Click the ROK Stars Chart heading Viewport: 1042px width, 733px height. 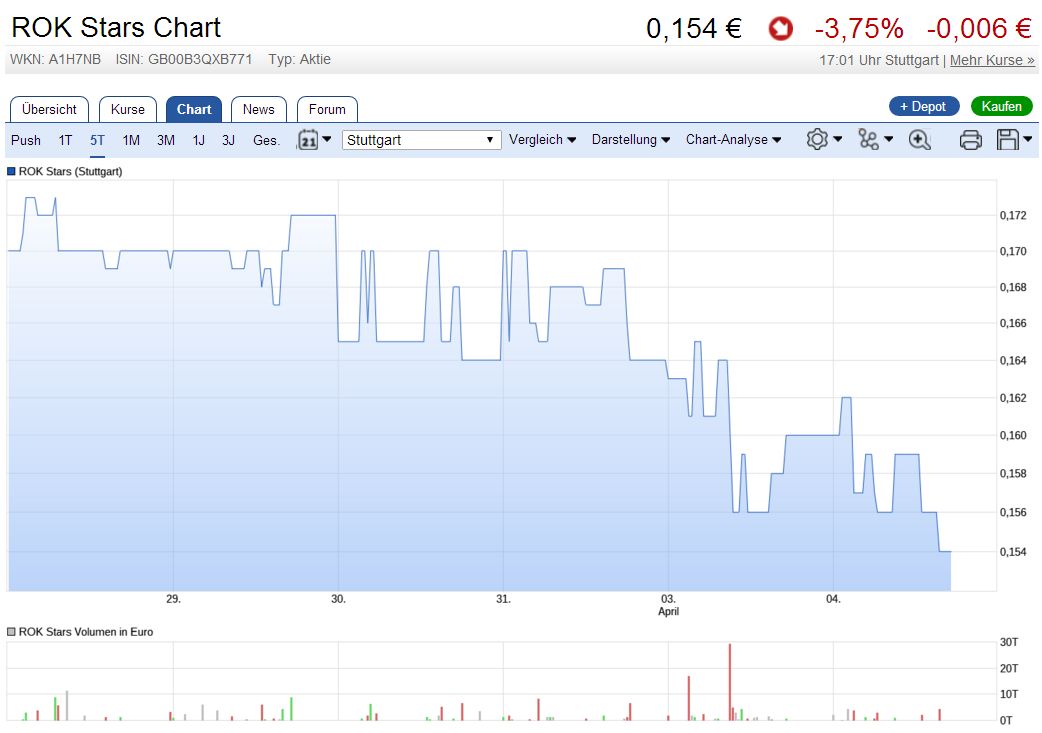116,28
